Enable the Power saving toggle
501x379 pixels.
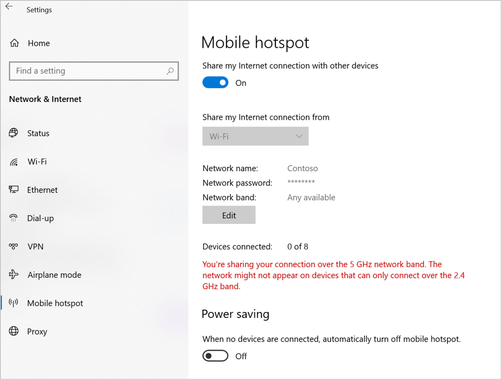[x=215, y=356]
